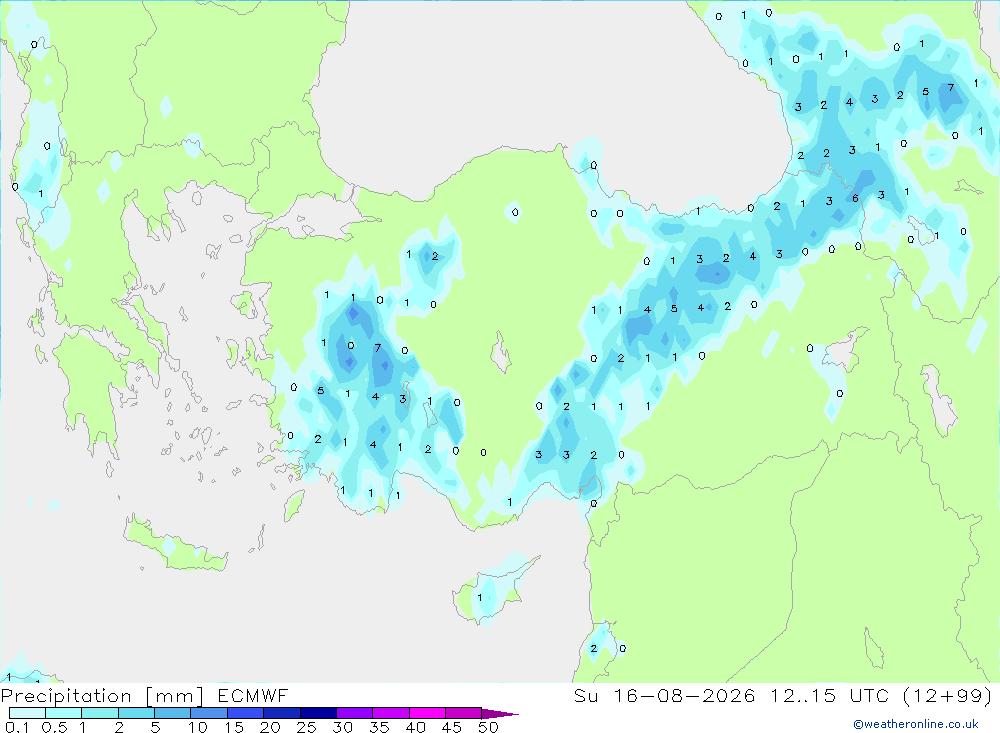Open the weatheronline.co.uk link

coord(916,724)
